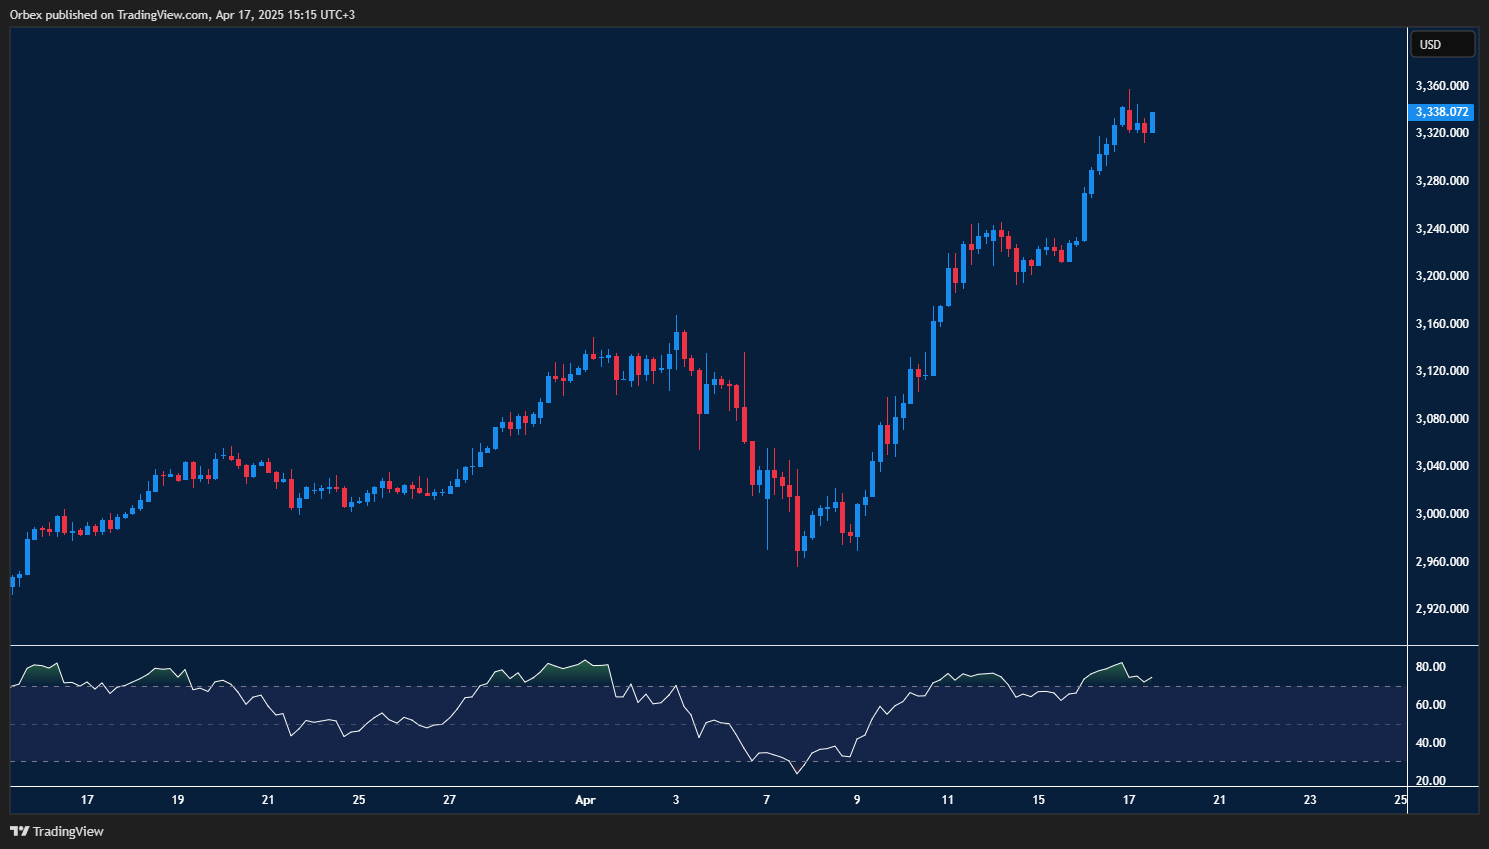Click the Orbex published on TradingView.com header
The height and width of the screenshot is (849, 1489).
click(182, 14)
